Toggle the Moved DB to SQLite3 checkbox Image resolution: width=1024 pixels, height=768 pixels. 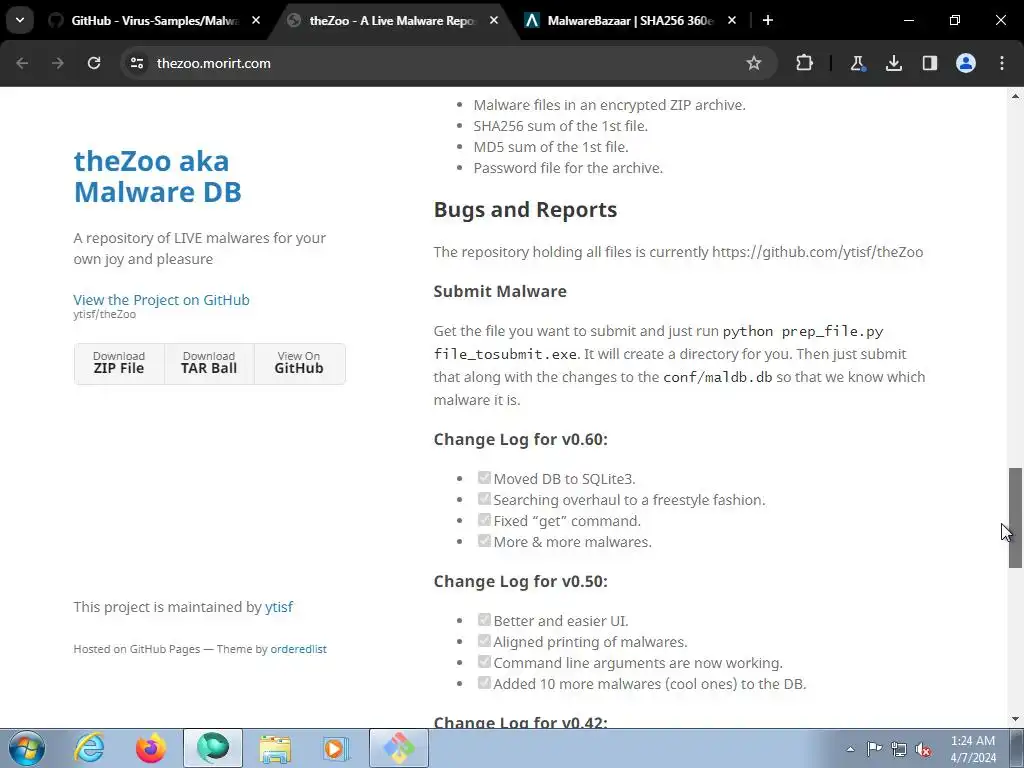point(484,477)
